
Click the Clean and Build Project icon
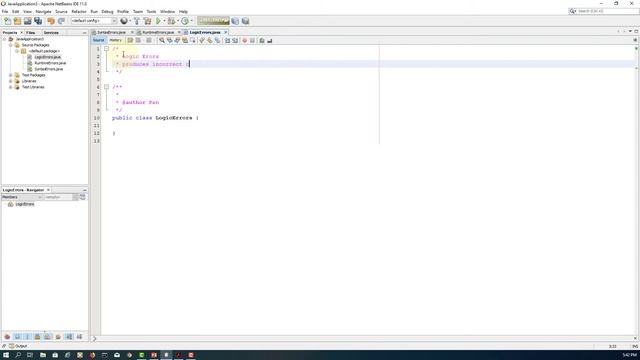[x=147, y=21]
